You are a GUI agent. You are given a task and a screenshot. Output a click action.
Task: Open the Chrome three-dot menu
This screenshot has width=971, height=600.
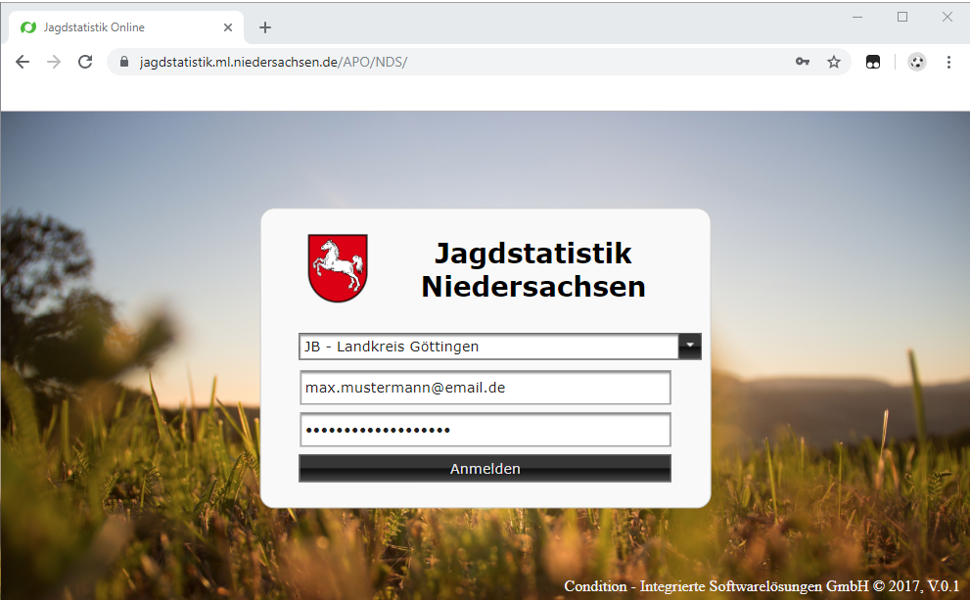coord(948,62)
